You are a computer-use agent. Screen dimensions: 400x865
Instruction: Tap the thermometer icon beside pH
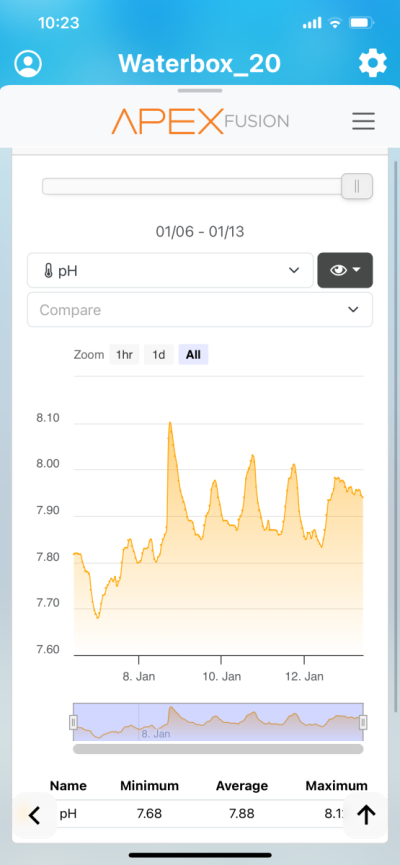tap(48, 271)
